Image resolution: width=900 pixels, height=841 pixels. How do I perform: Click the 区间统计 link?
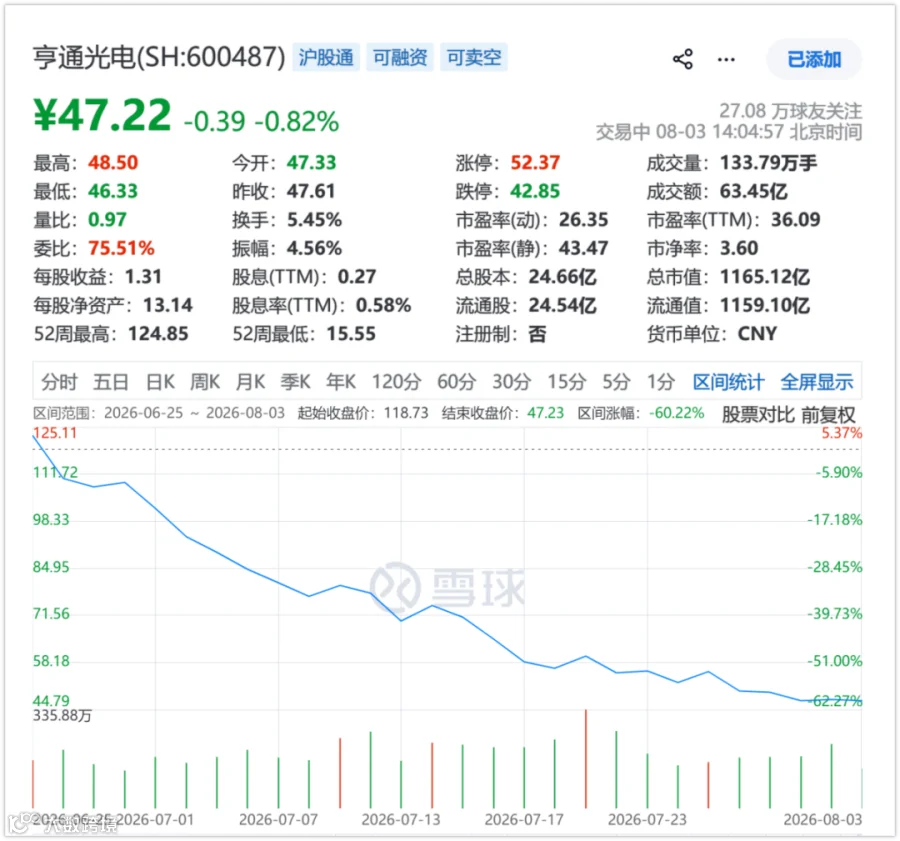[728, 382]
